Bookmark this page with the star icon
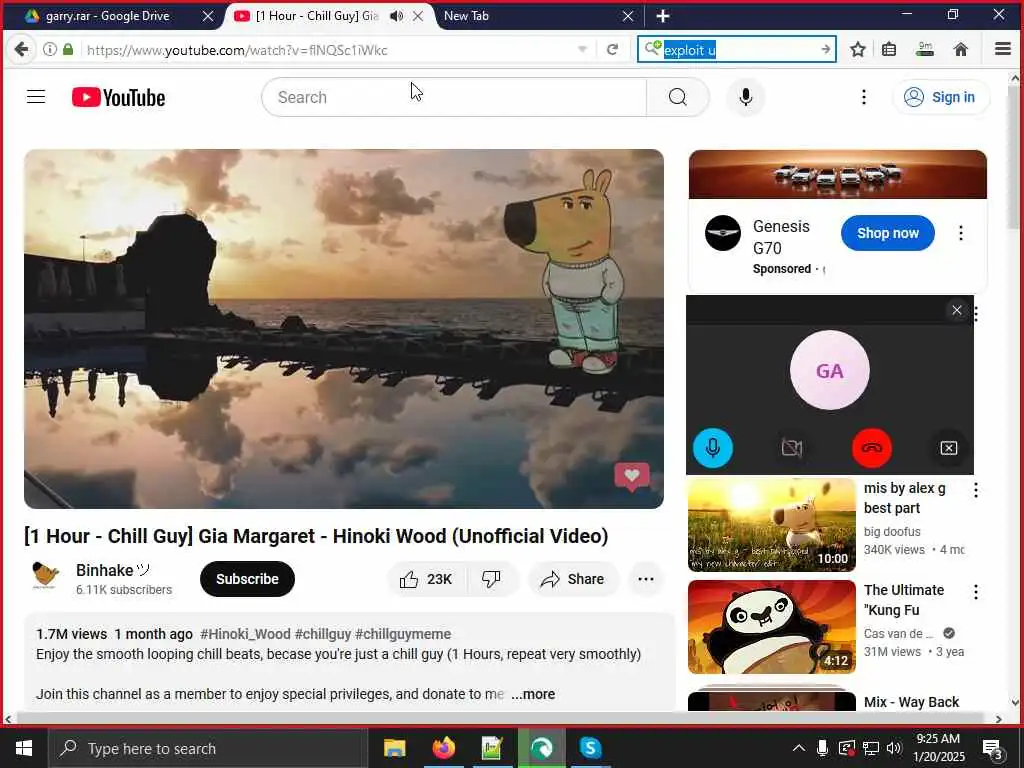Screen dimensions: 1024x768 pyautogui.click(x=858, y=50)
